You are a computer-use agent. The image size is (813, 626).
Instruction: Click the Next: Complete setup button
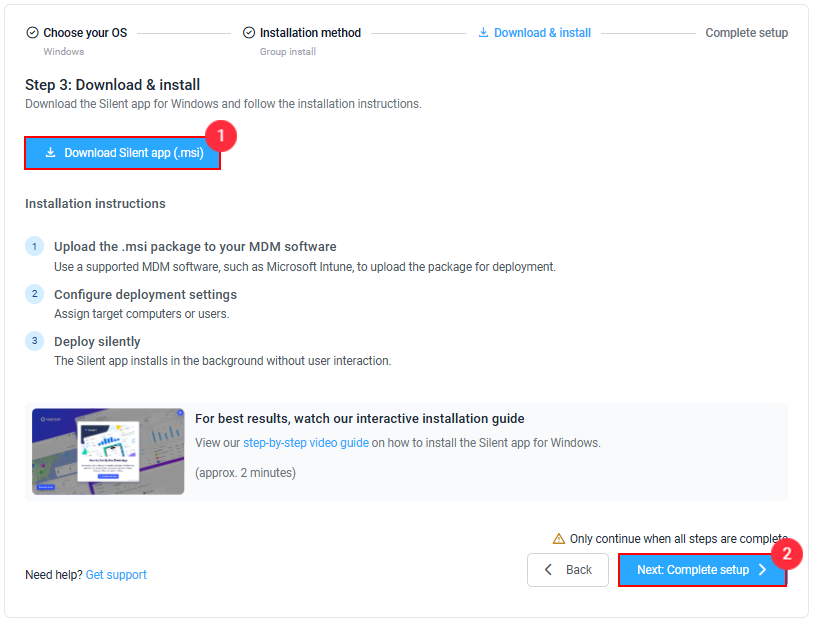[x=702, y=570]
